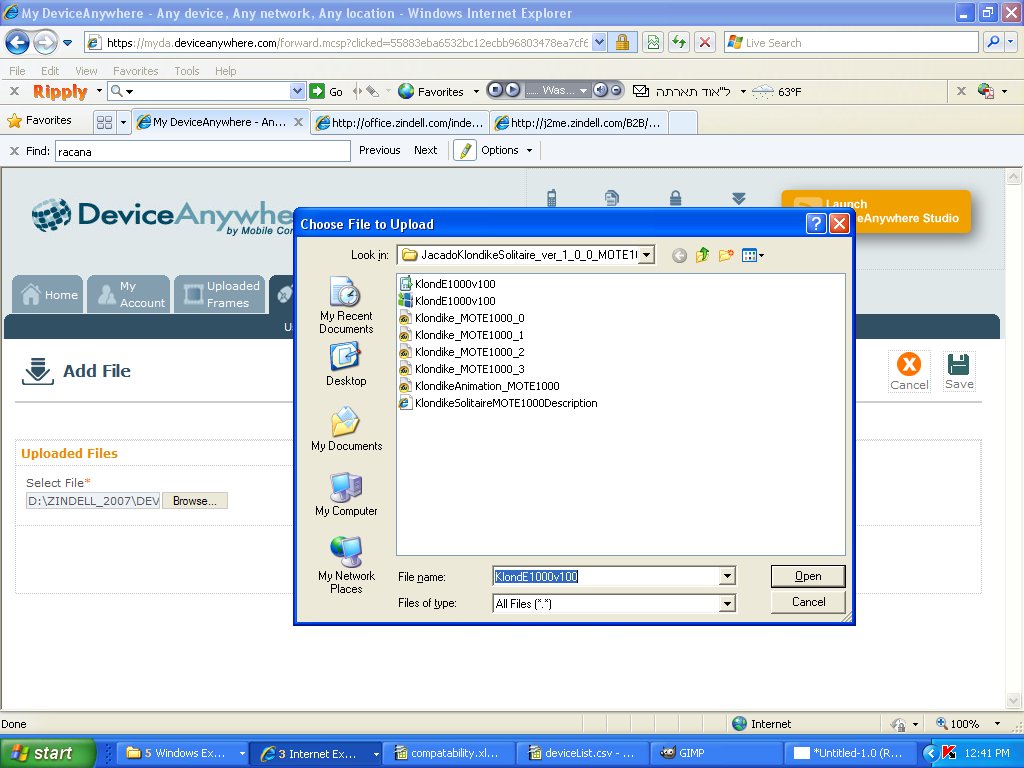The image size is (1024, 768).
Task: Open the Quick Tabs grid icon
Action: [104, 122]
